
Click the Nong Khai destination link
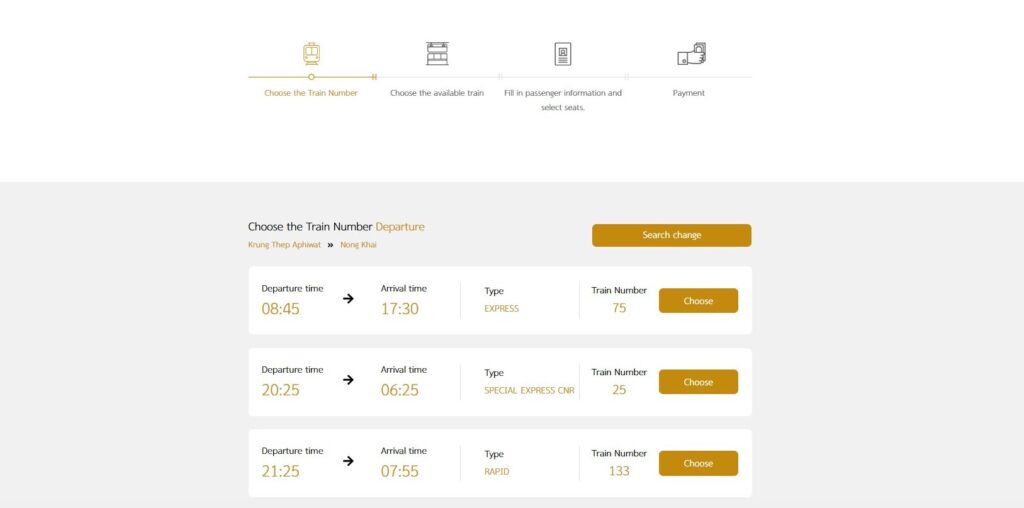tap(358, 245)
